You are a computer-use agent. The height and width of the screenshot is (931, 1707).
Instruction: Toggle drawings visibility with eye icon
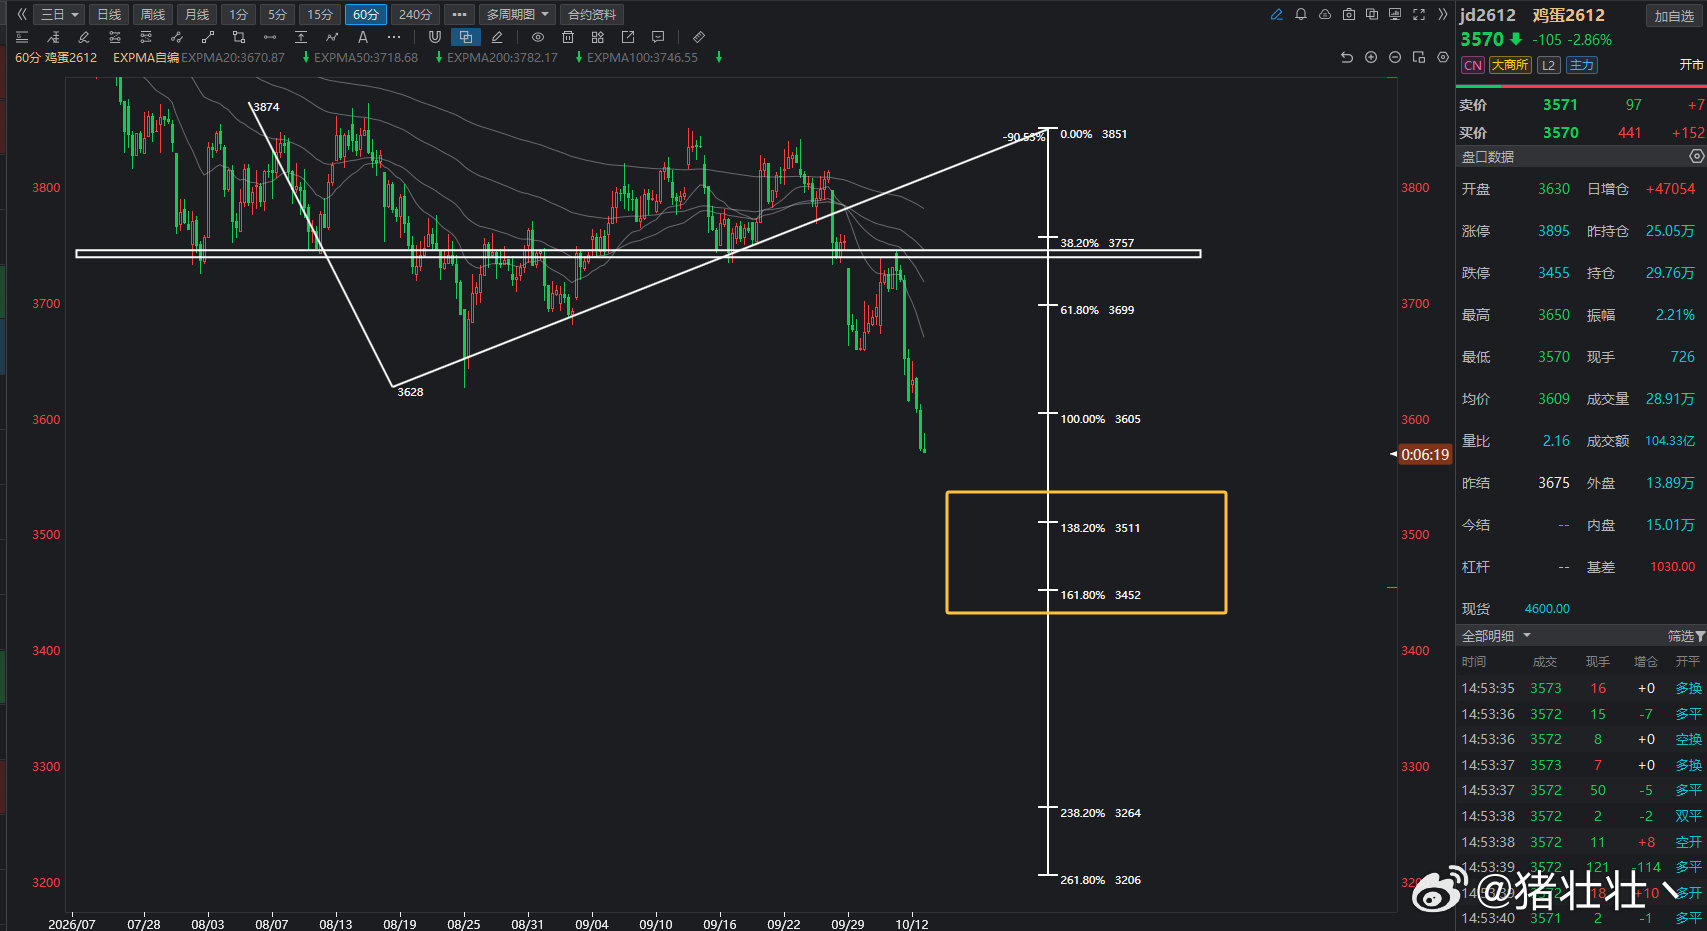(x=538, y=37)
